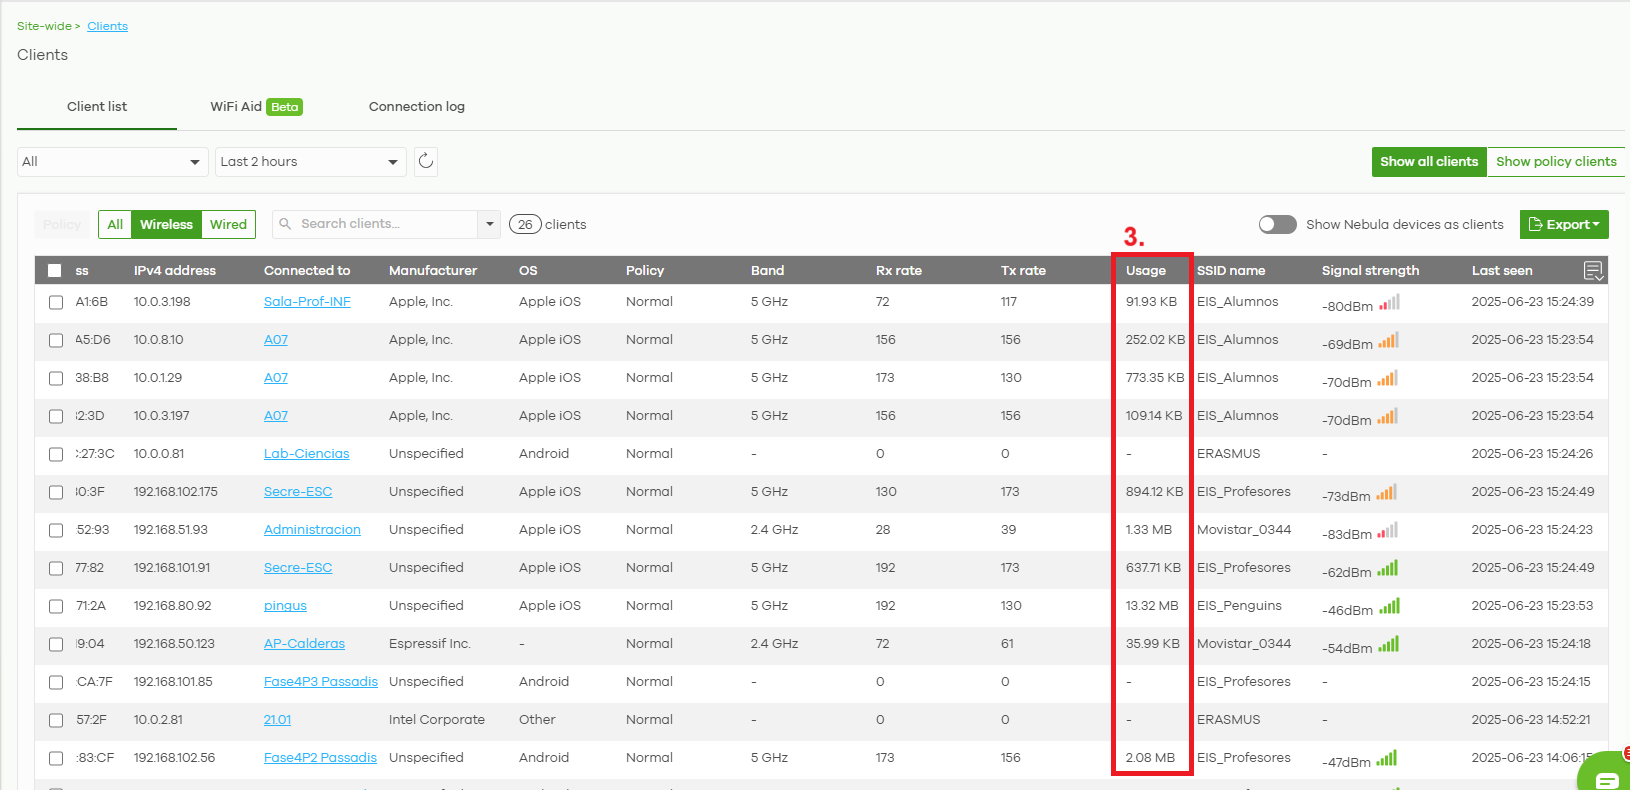Sort by the Last seen column header
Viewport: 1630px width, 790px height.
tap(1502, 270)
